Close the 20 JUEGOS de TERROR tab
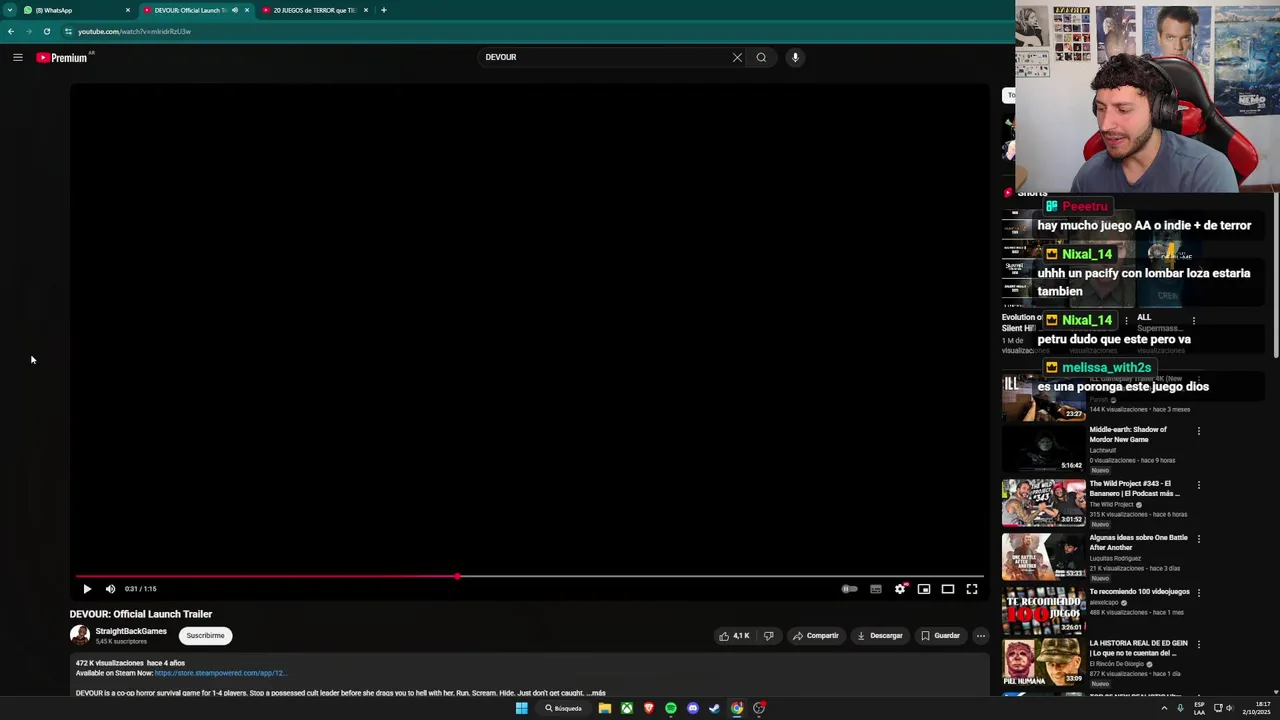This screenshot has height=720, width=1280. pos(366,10)
